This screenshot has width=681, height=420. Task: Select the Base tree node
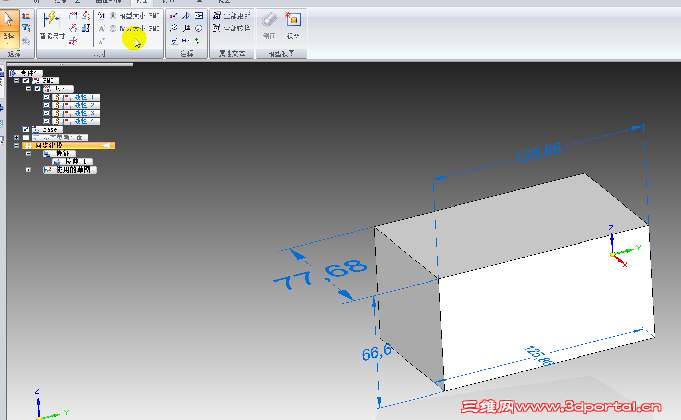[47, 129]
